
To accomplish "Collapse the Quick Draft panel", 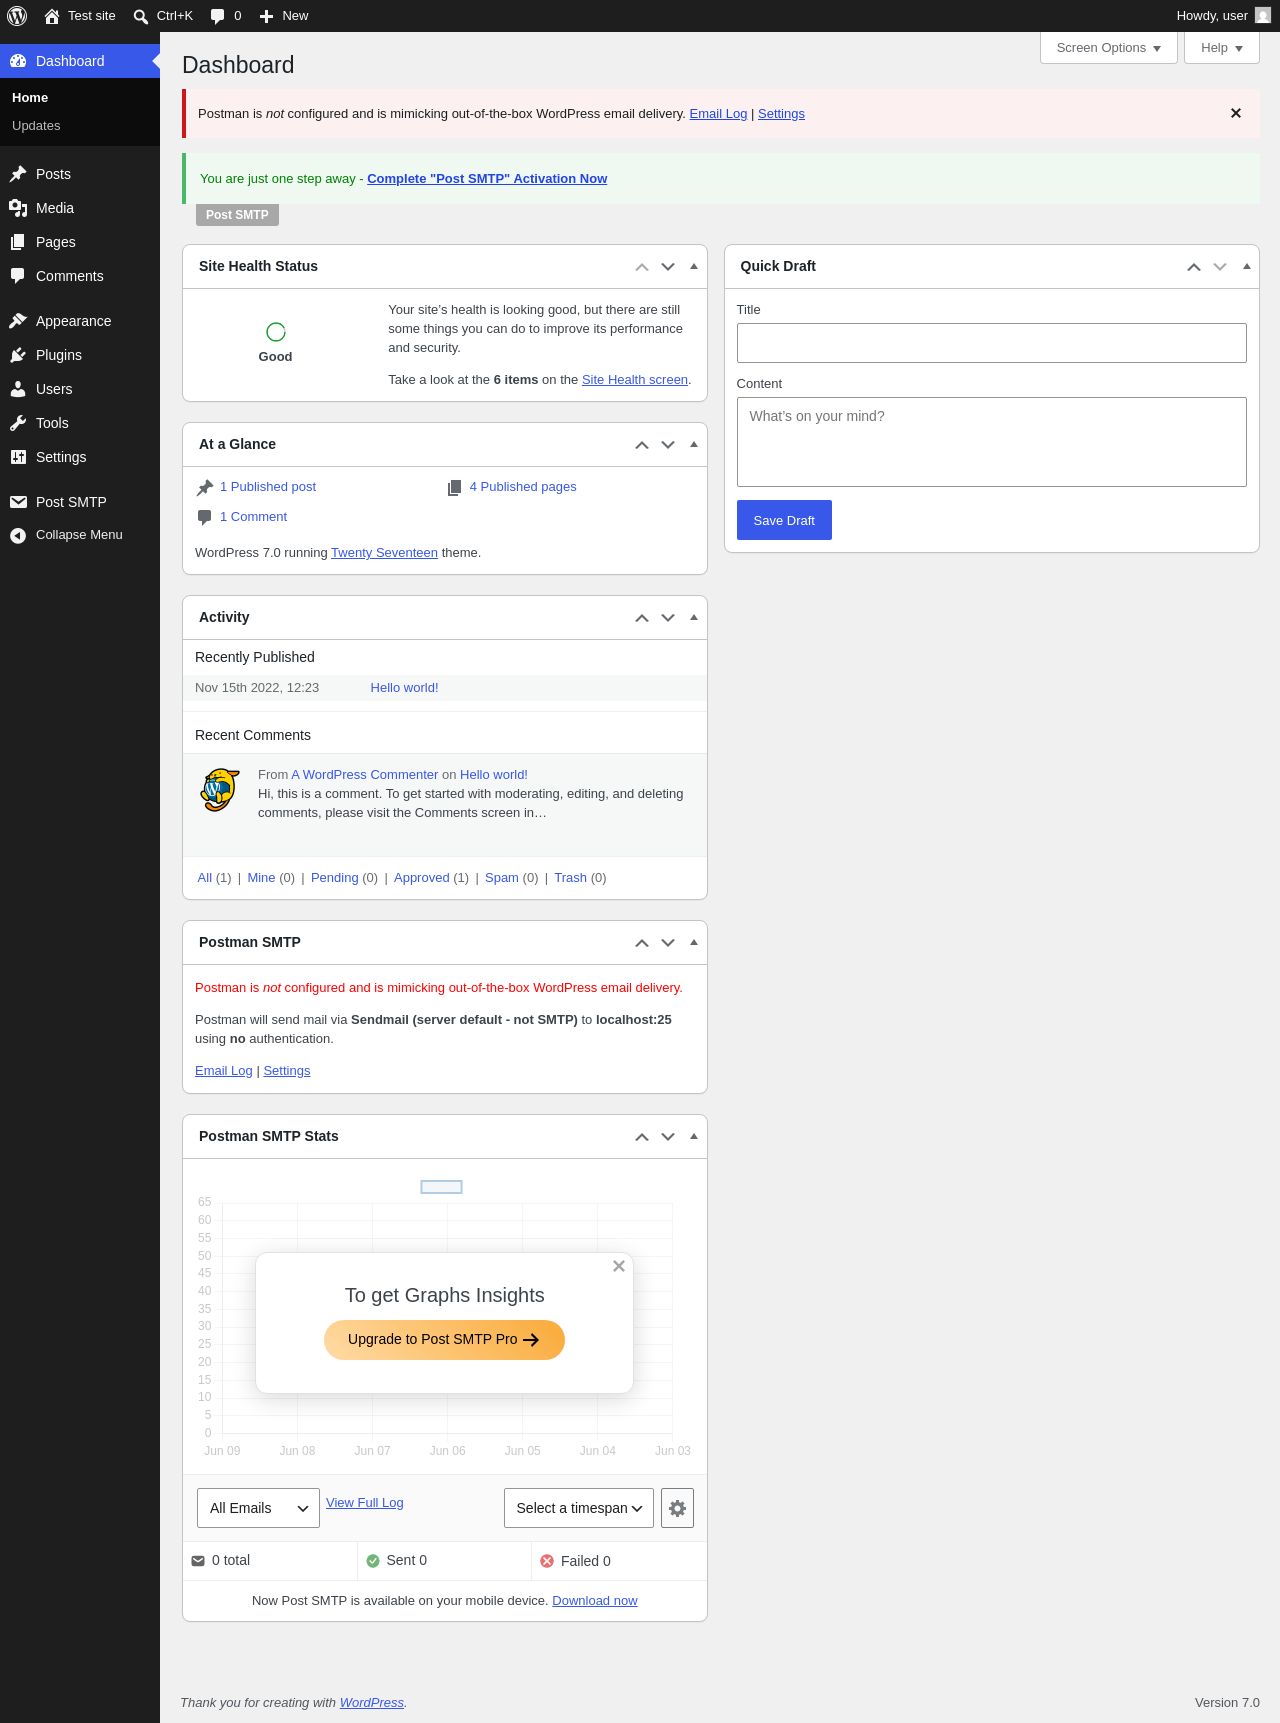I will pos(1246,266).
